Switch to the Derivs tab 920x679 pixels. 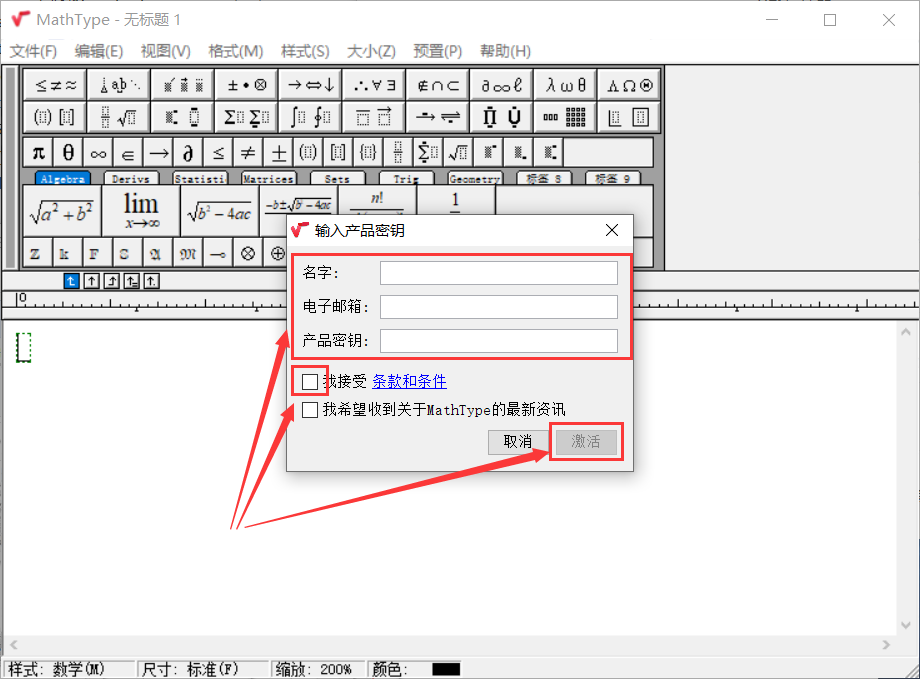[131, 178]
